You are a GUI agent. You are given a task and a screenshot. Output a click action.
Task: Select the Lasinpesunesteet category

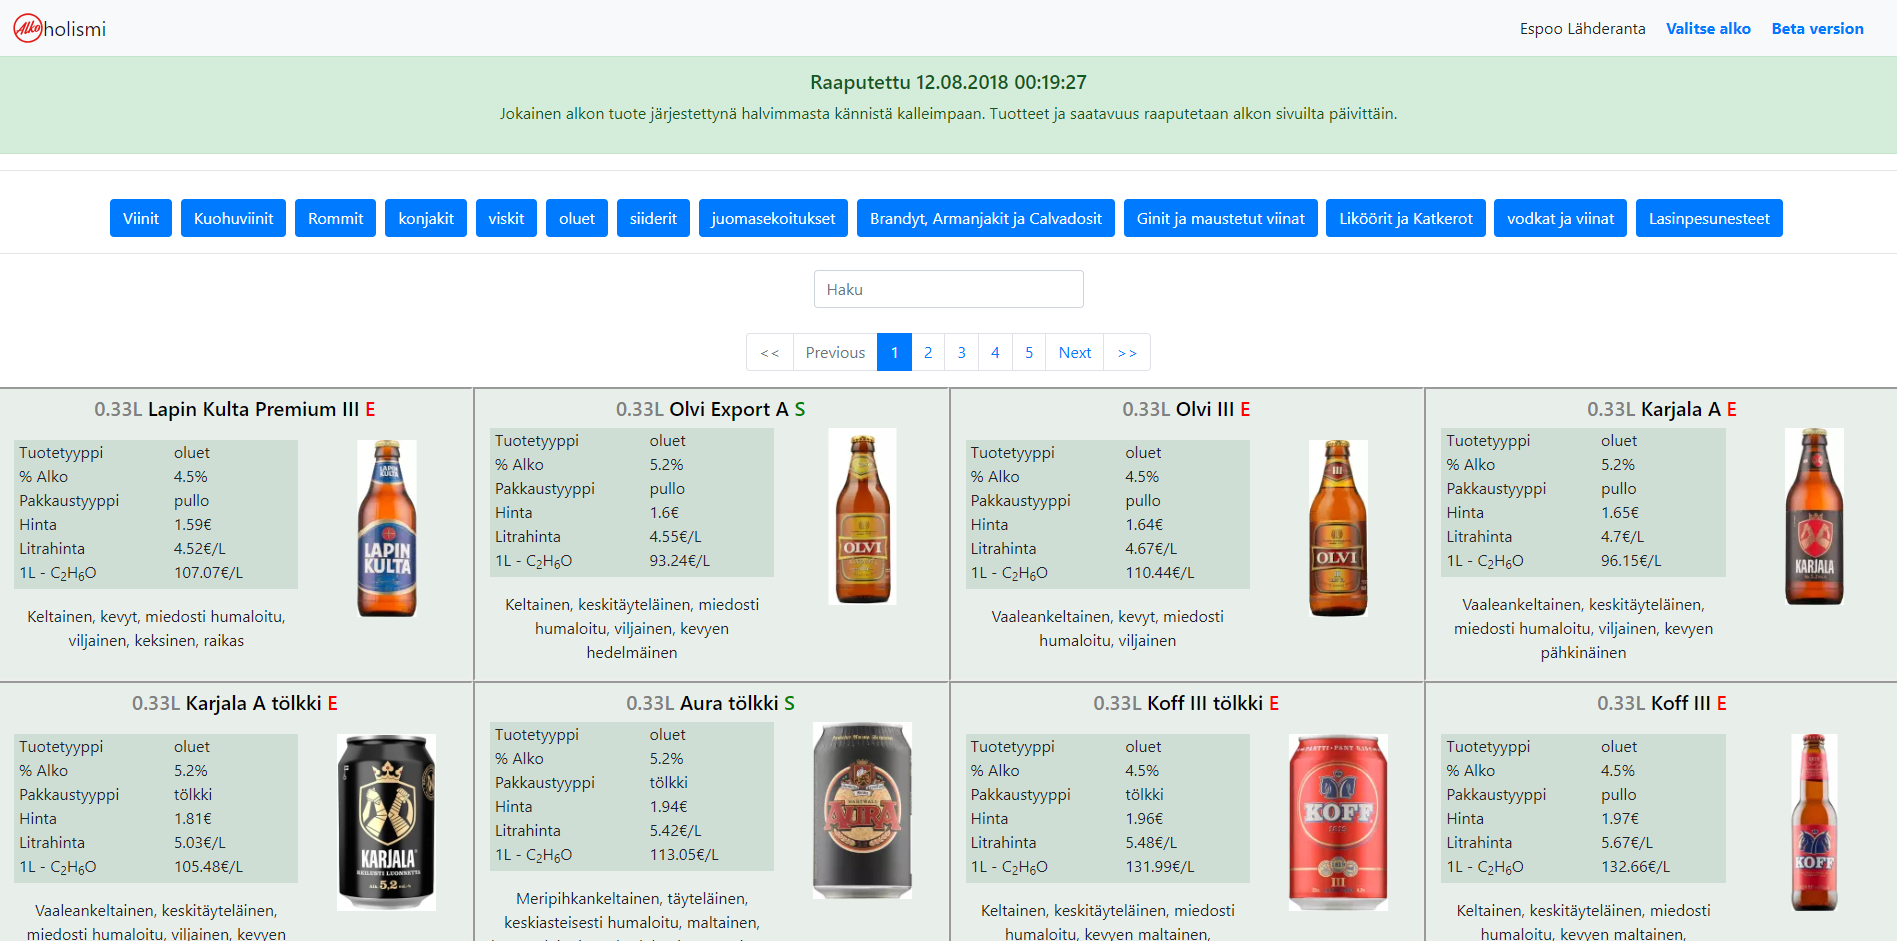tap(1709, 218)
